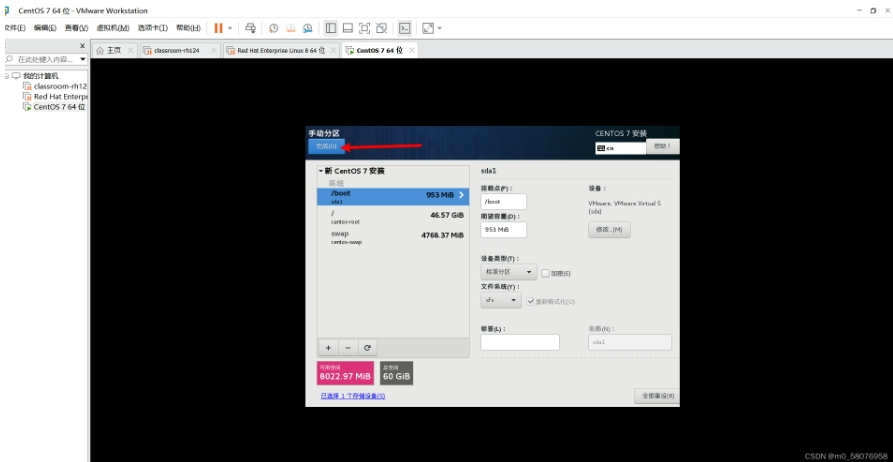
Task: Open the 文件(F) menu
Action: tap(14, 28)
